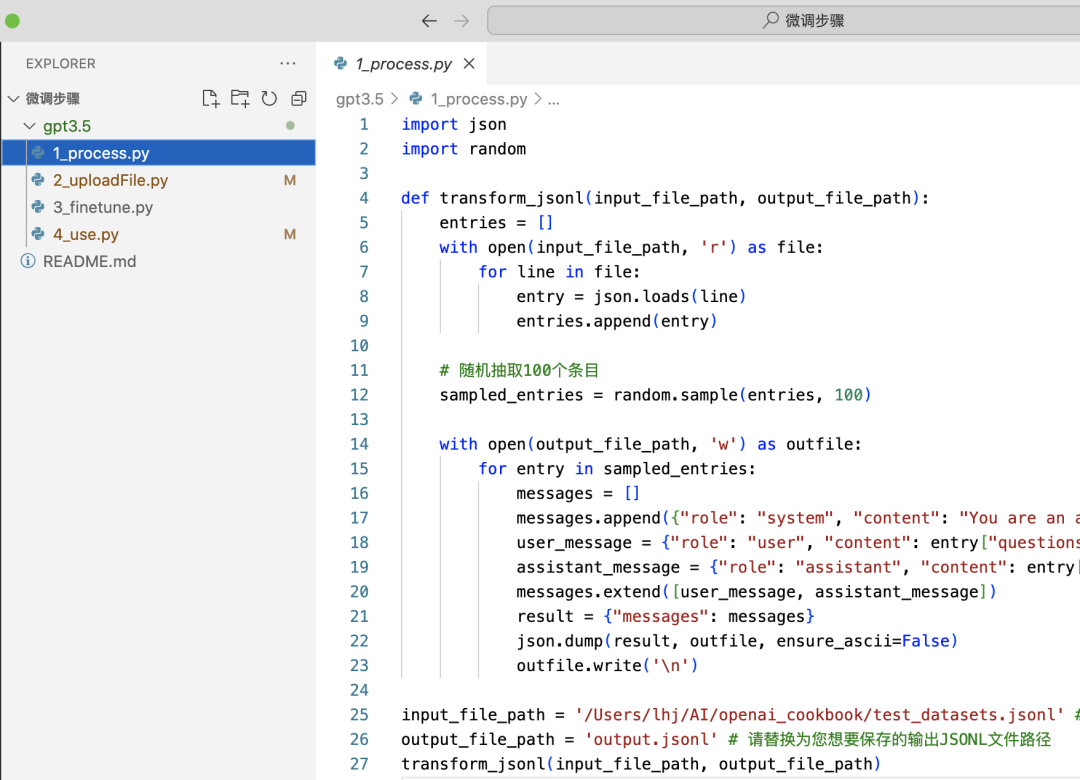
Task: Click 'import random' on line 2
Action: [464, 149]
